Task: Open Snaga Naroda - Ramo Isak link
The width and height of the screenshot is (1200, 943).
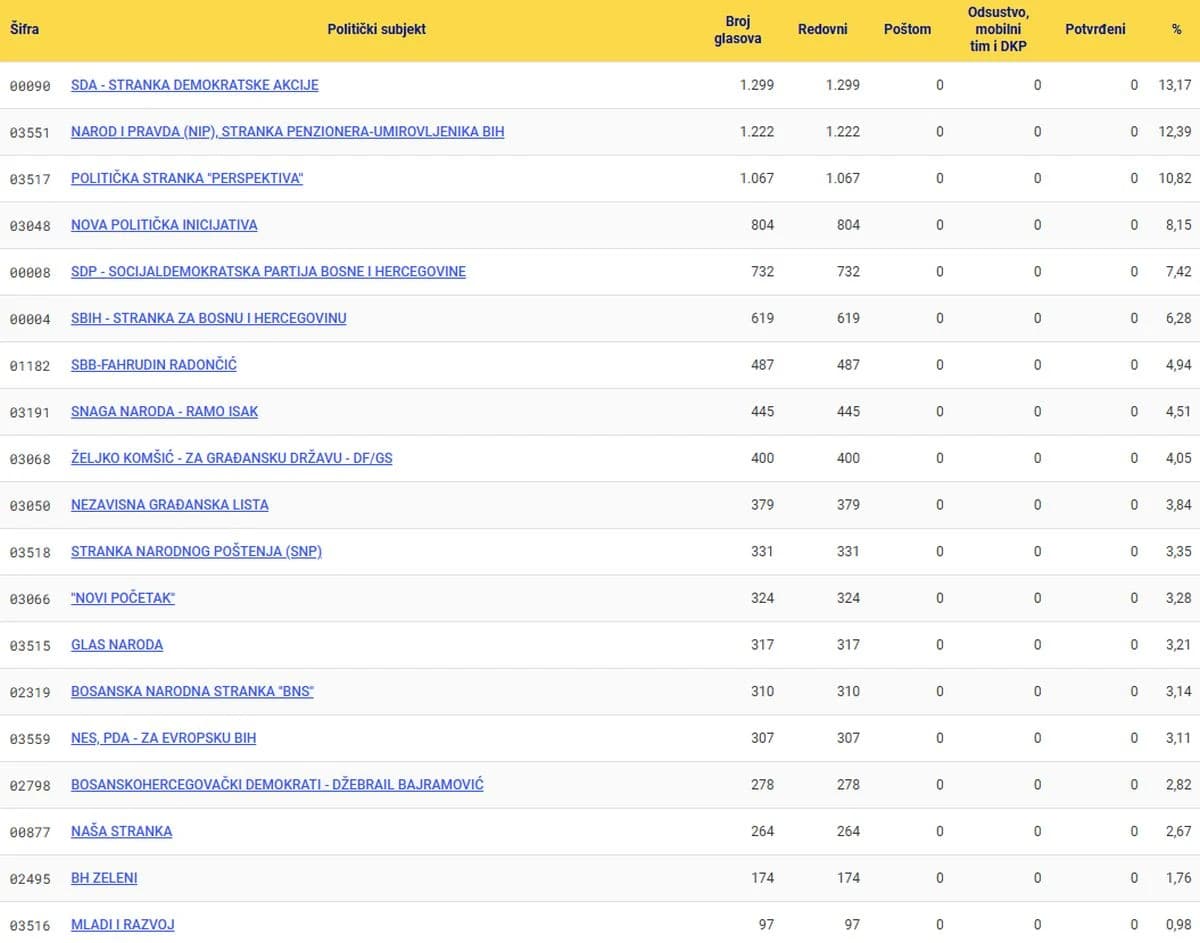Action: coord(165,411)
